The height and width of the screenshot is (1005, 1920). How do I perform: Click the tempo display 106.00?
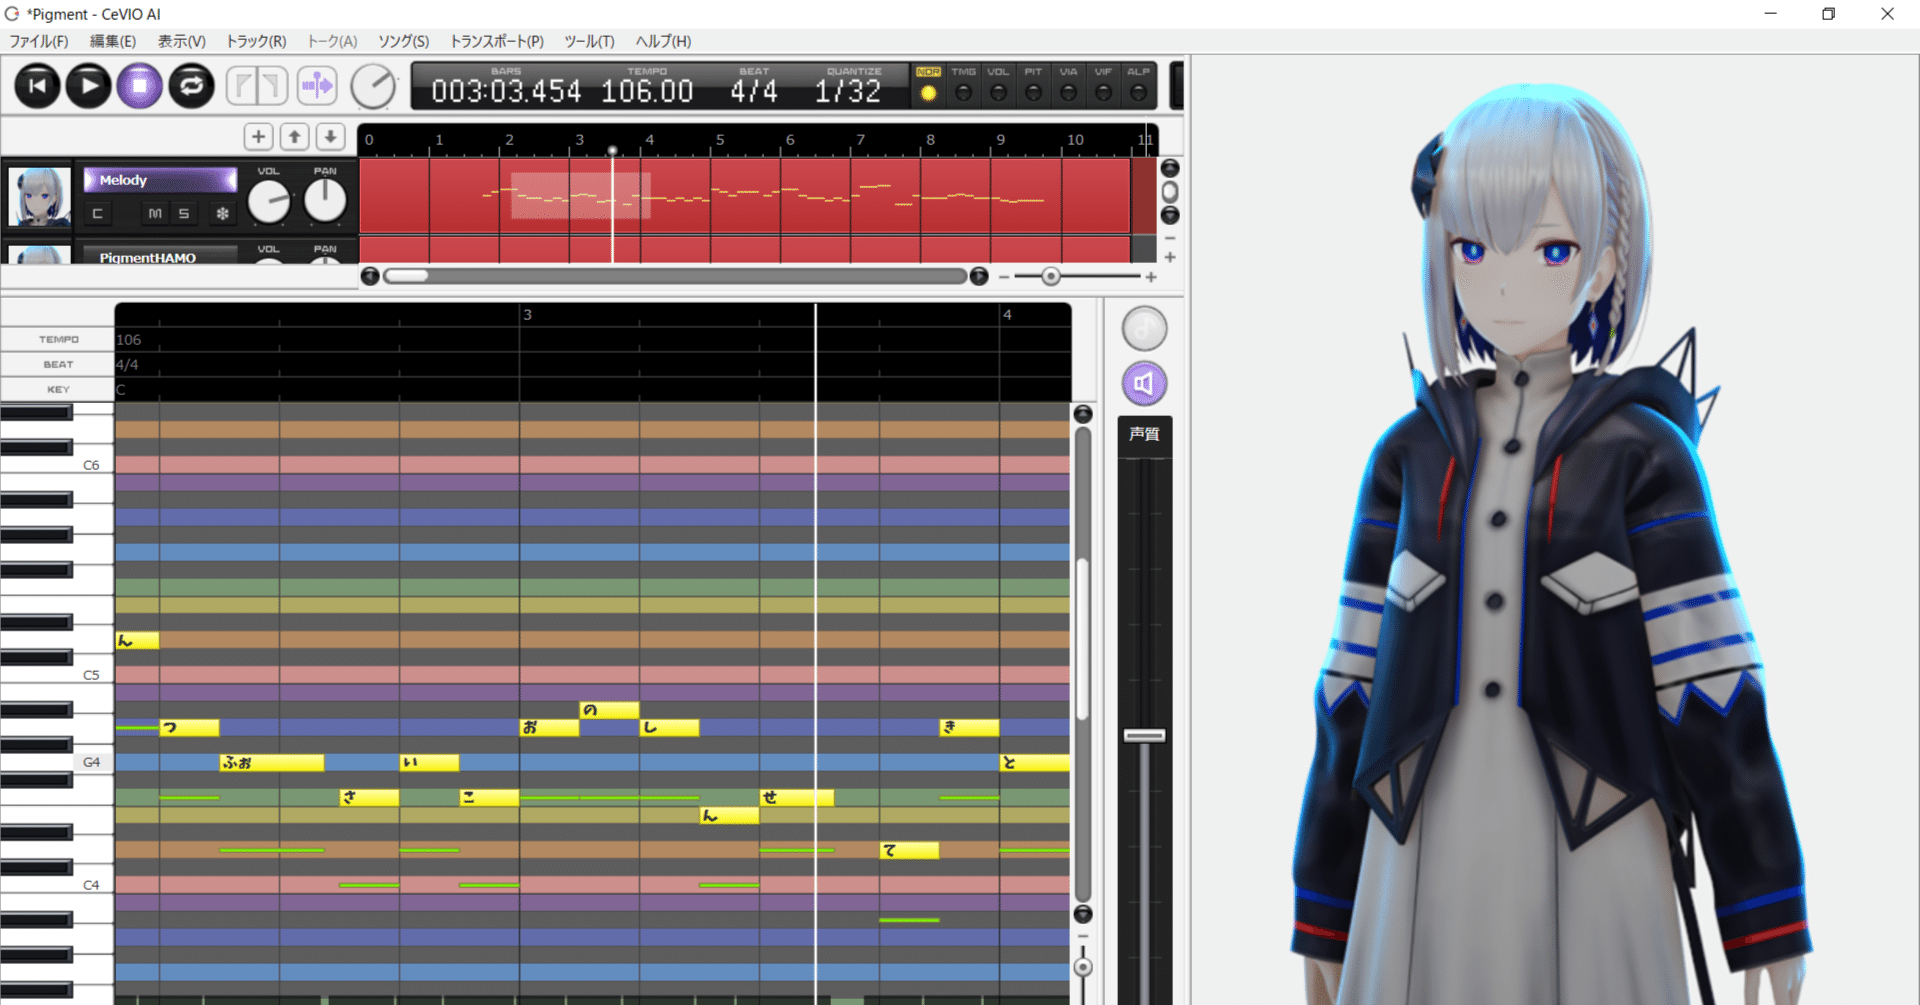pos(647,91)
